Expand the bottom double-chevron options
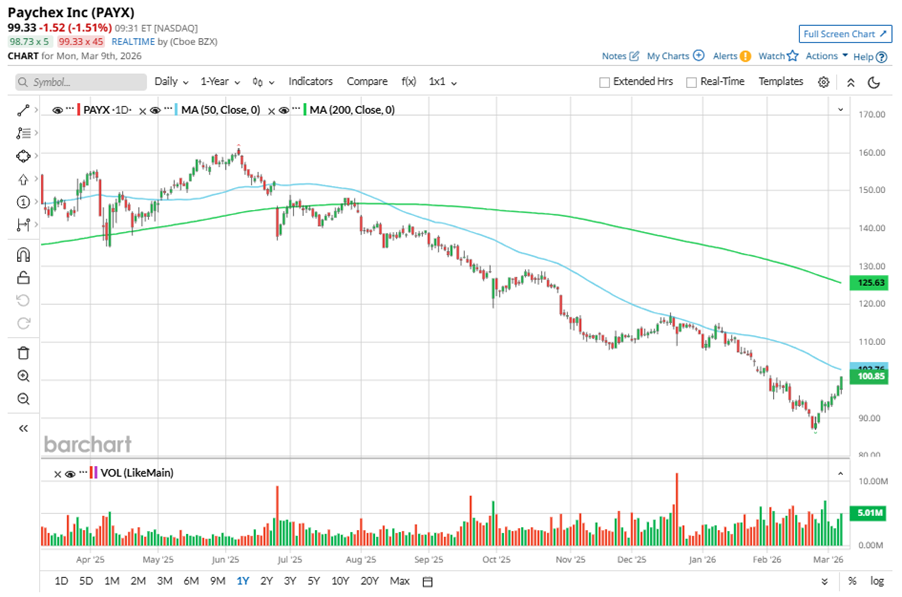 pos(824,582)
